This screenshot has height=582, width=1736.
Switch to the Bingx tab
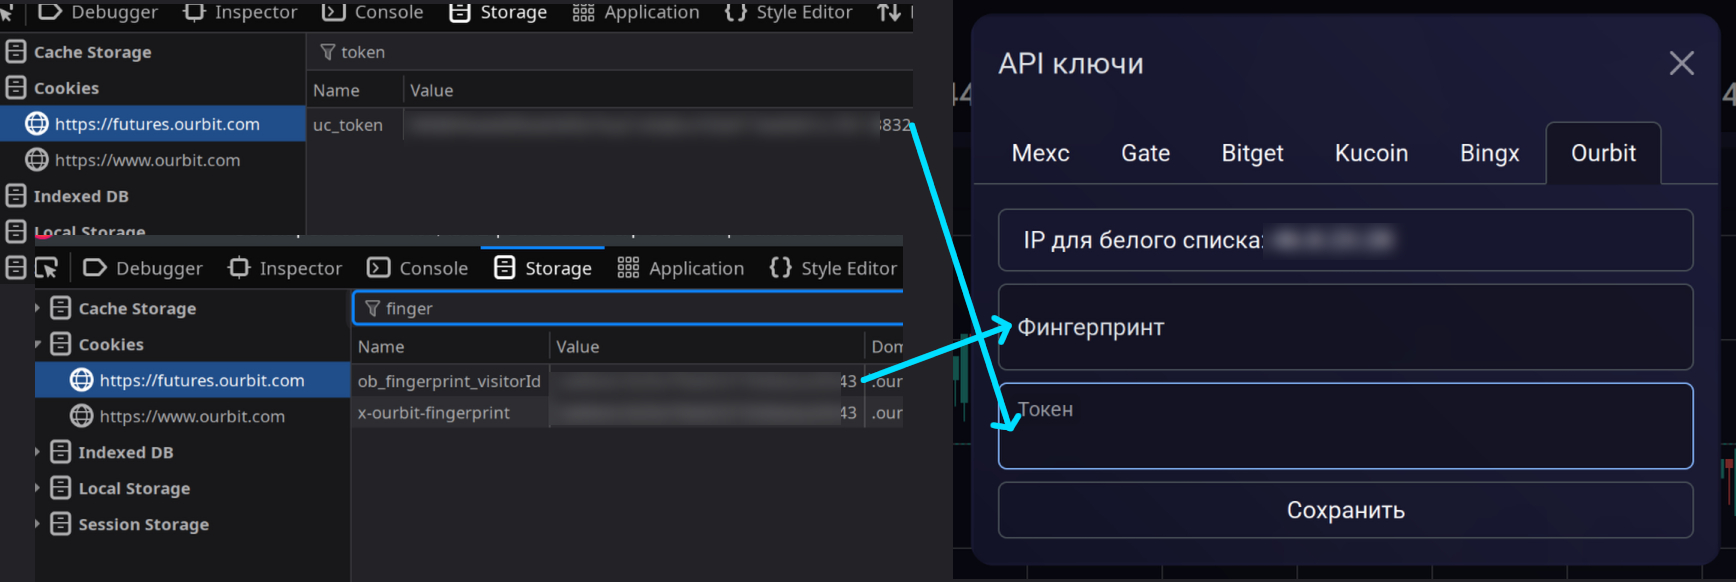click(x=1489, y=153)
